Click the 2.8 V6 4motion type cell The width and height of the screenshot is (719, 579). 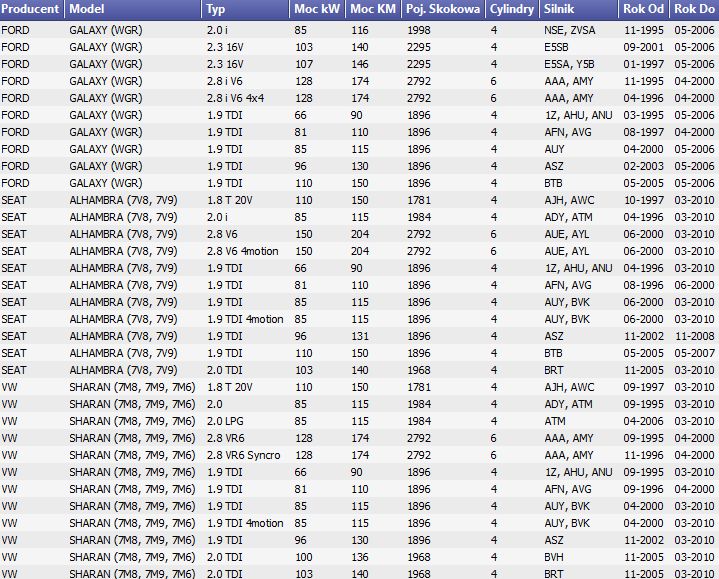point(242,251)
